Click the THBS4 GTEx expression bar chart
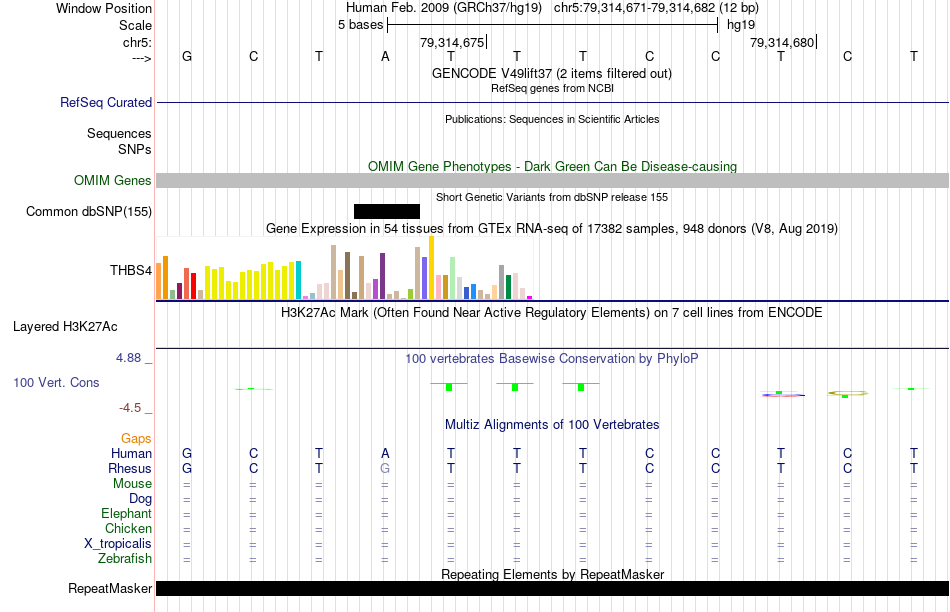This screenshot has height=612, width=950. point(344,268)
